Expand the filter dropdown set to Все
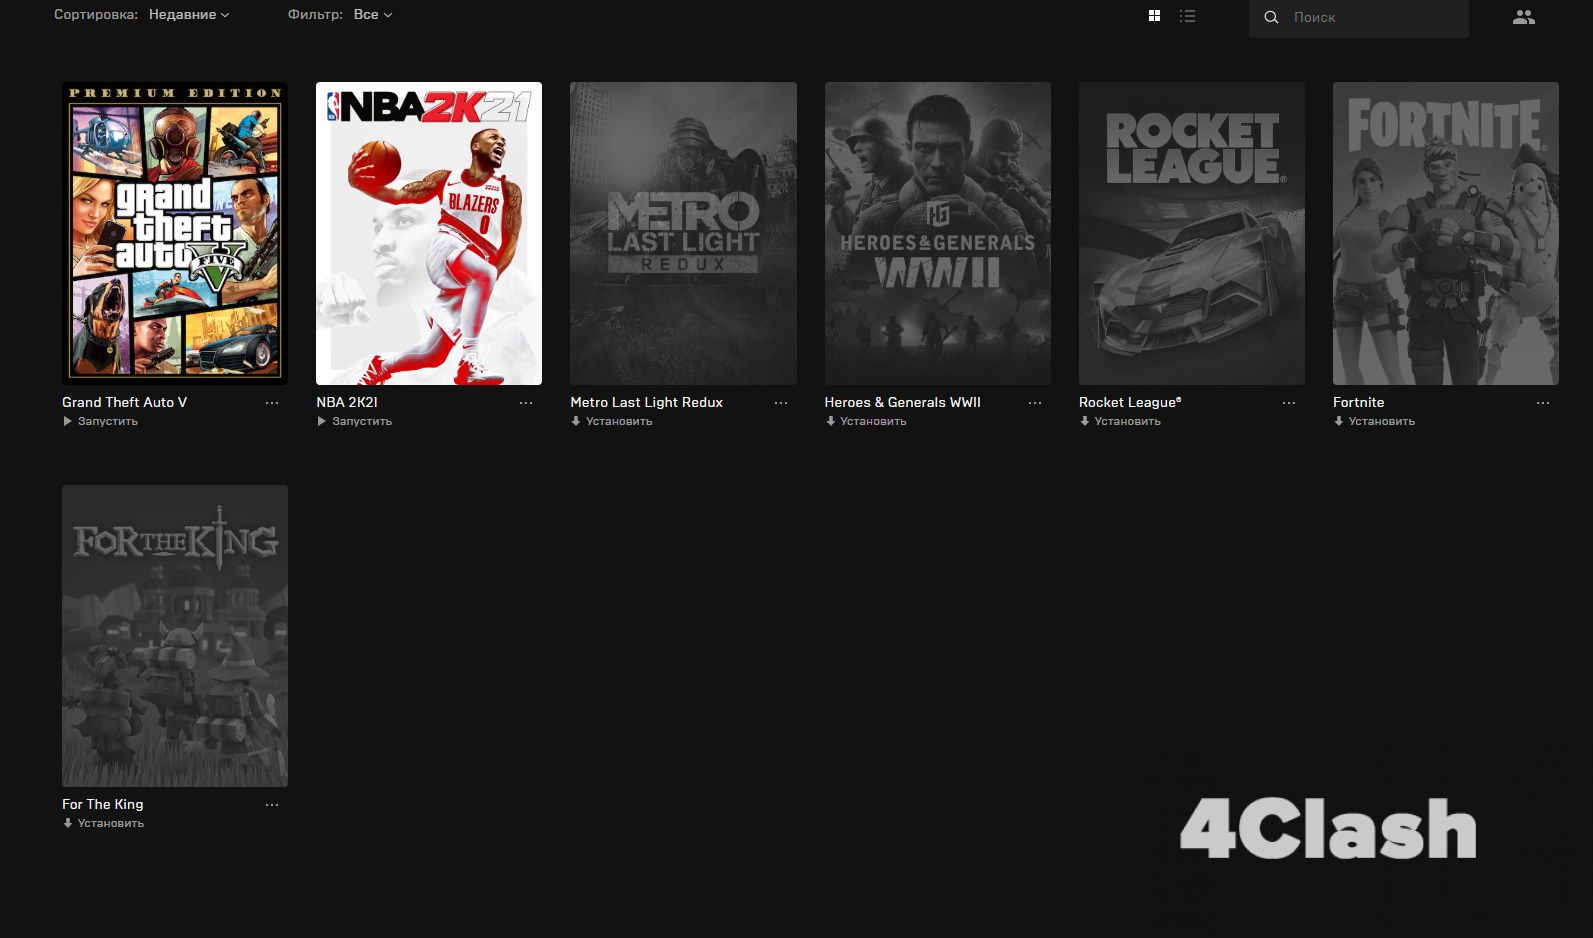 [x=372, y=15]
